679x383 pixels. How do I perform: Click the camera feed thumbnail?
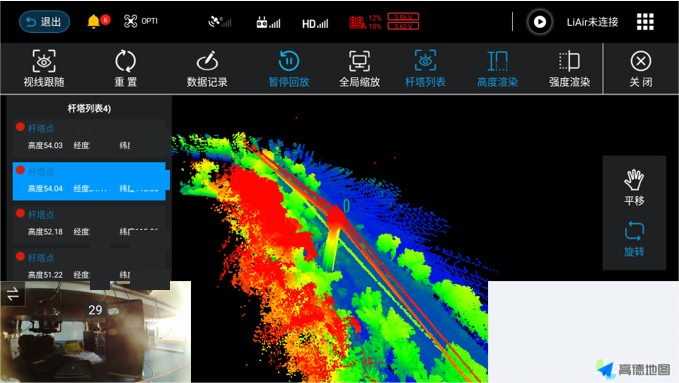[x=95, y=332]
